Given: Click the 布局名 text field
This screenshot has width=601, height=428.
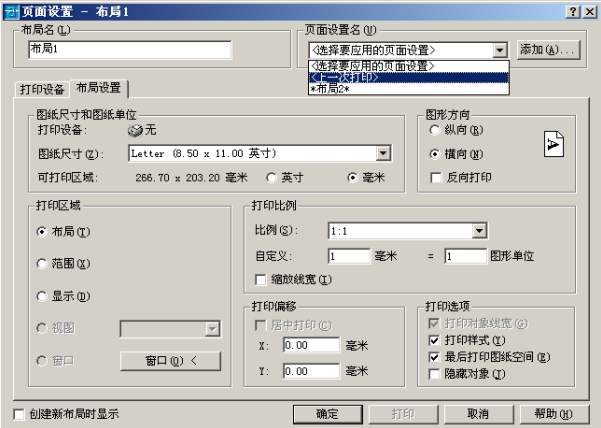Looking at the screenshot, I should pyautogui.click(x=130, y=50).
